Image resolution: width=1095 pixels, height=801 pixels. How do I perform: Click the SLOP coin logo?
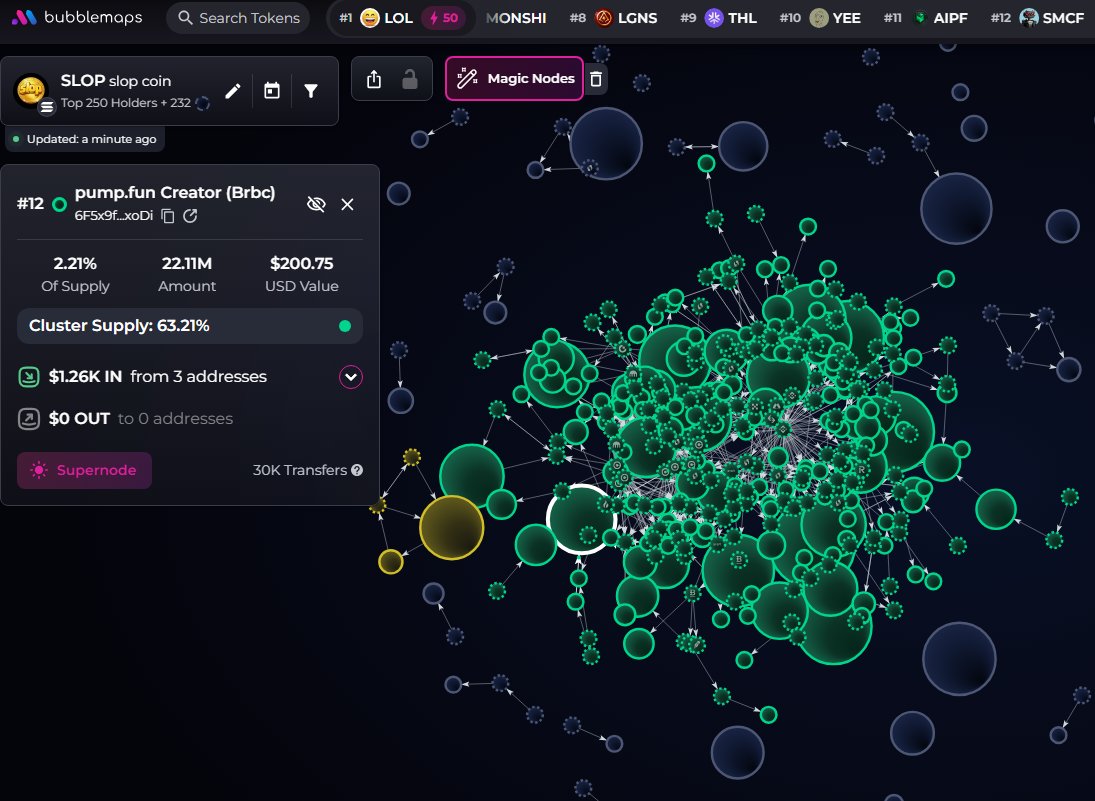(x=31, y=91)
